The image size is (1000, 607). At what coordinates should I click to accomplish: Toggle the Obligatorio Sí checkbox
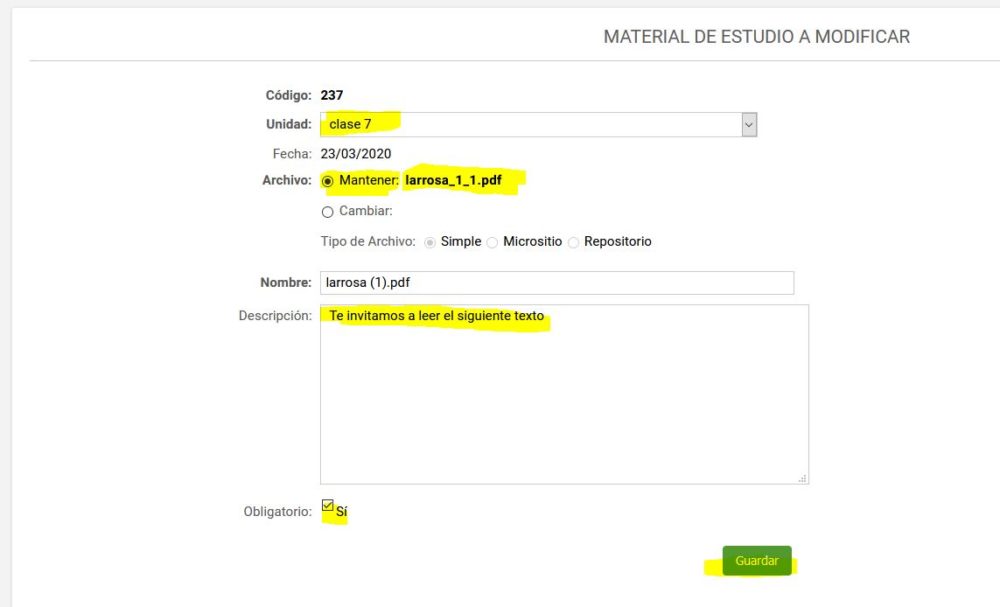pyautogui.click(x=328, y=506)
